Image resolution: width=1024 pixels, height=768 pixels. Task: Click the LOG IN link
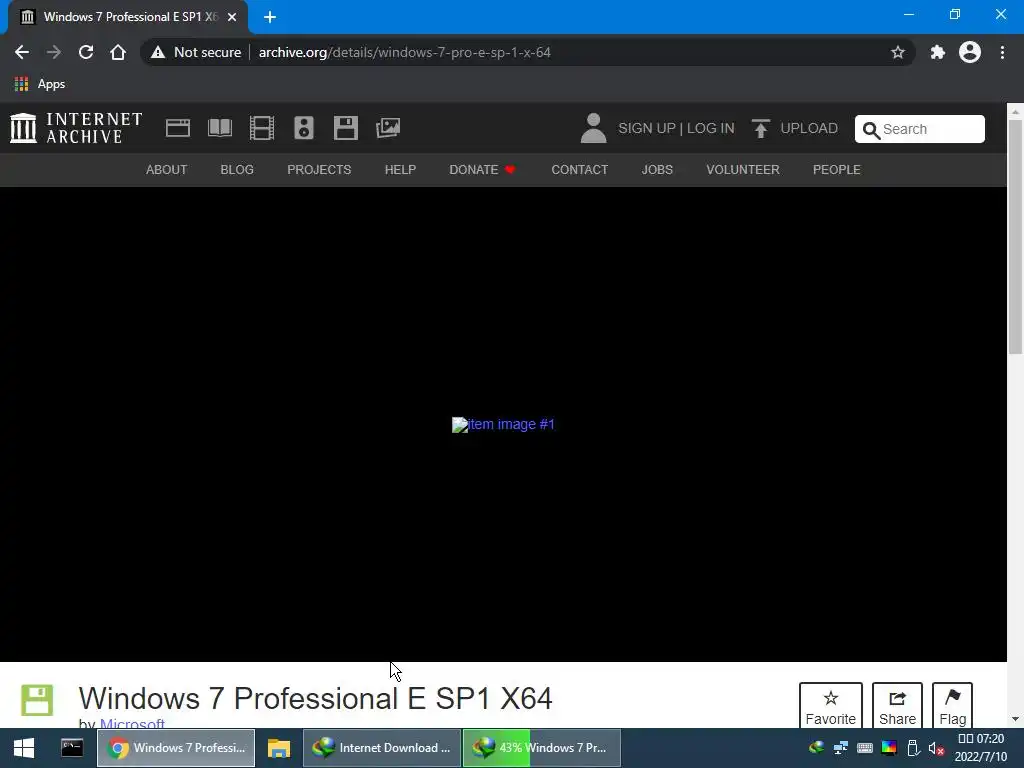(x=711, y=129)
